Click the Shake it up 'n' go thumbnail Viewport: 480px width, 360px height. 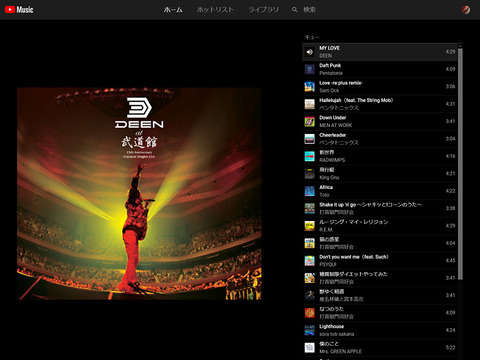coord(310,208)
